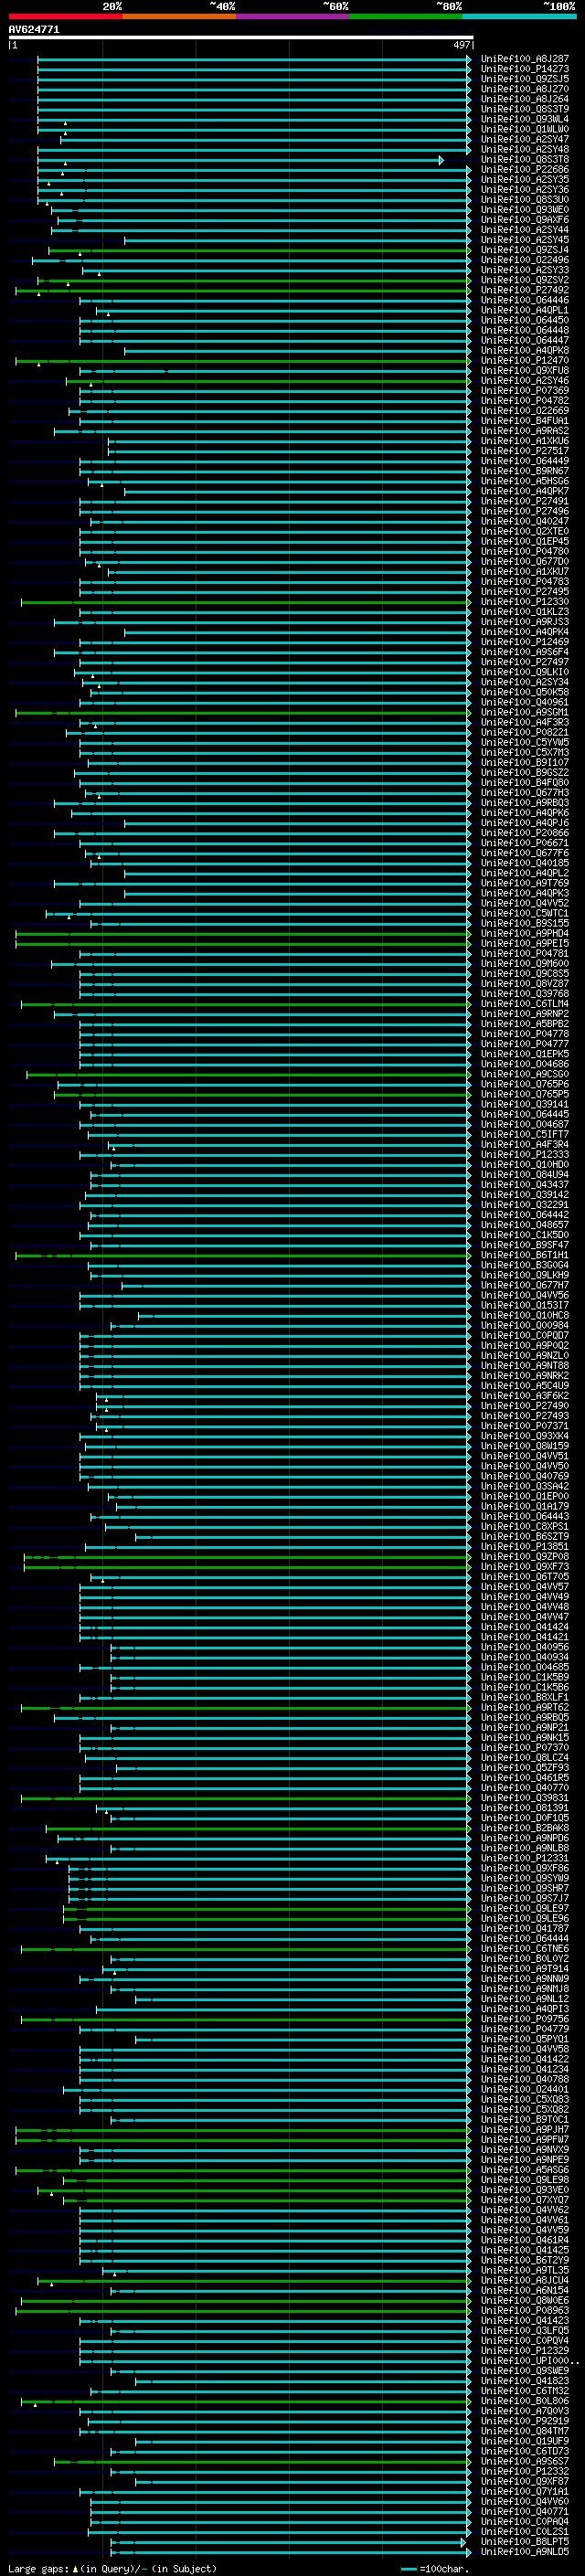Click the AV624771 query name

[34, 30]
